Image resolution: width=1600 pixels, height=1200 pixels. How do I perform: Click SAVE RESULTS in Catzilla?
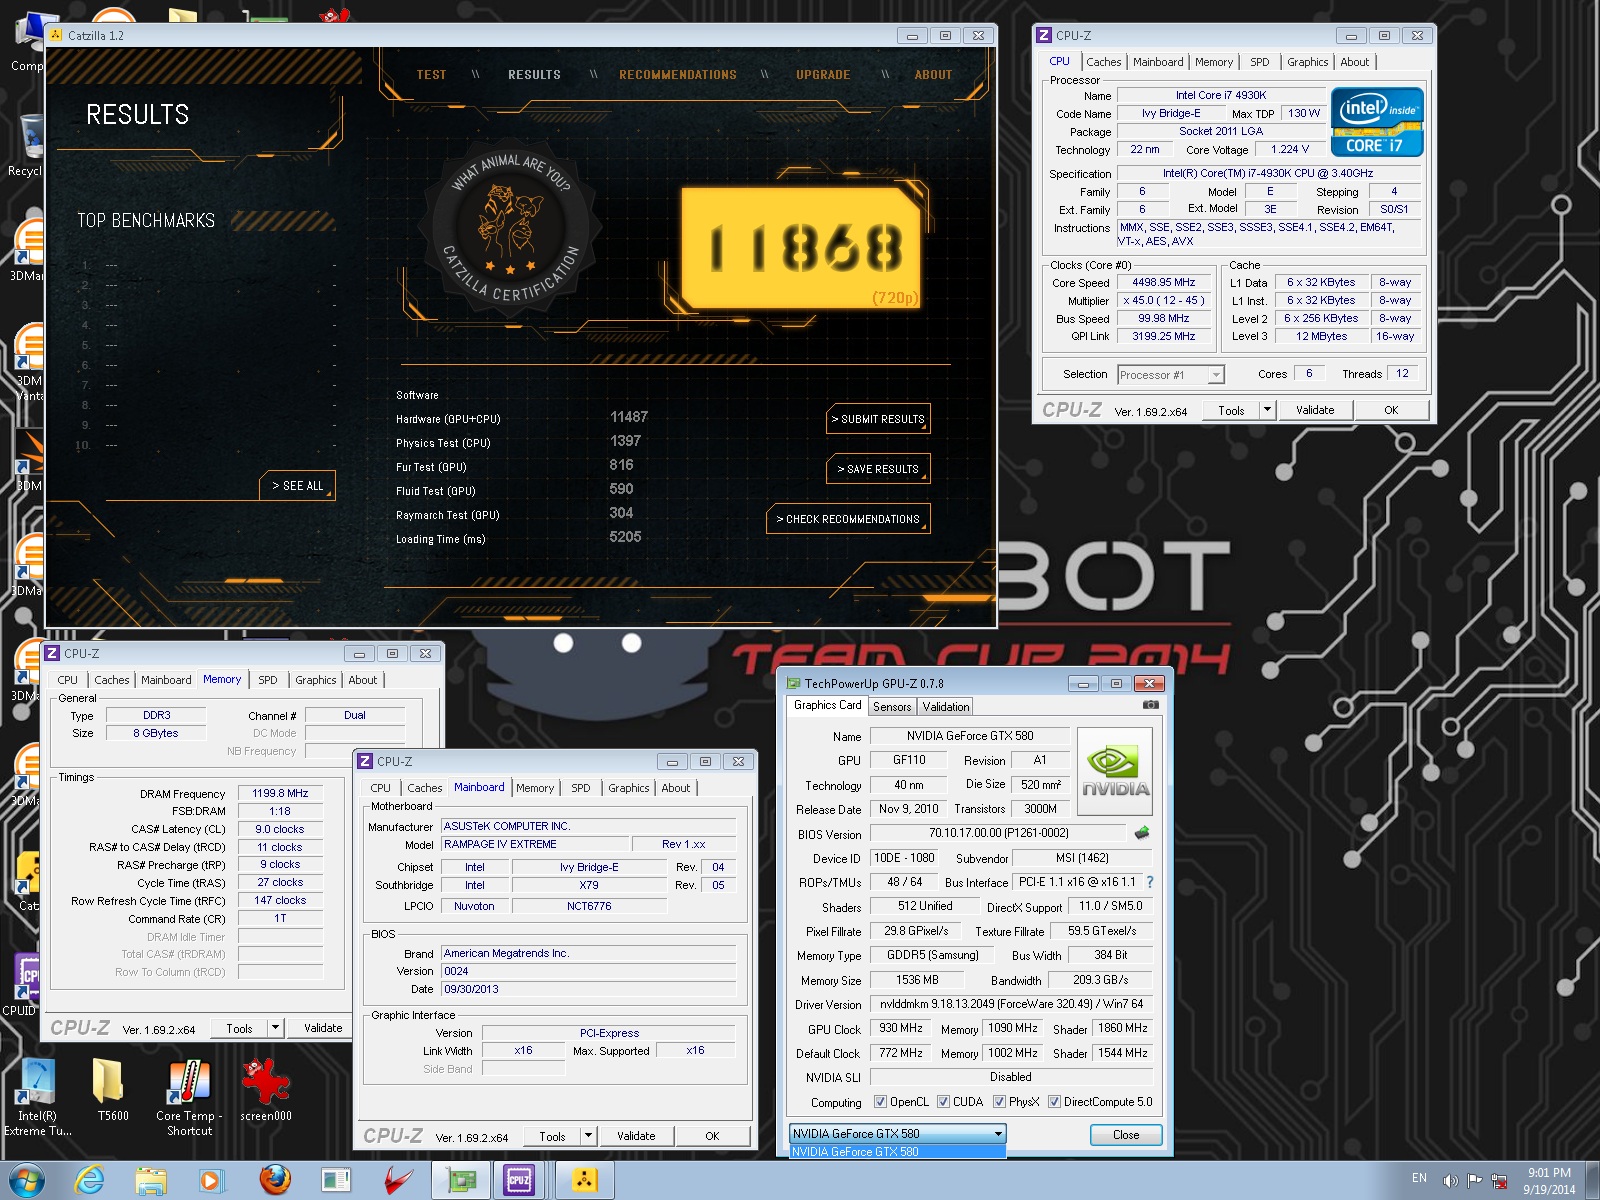[878, 469]
